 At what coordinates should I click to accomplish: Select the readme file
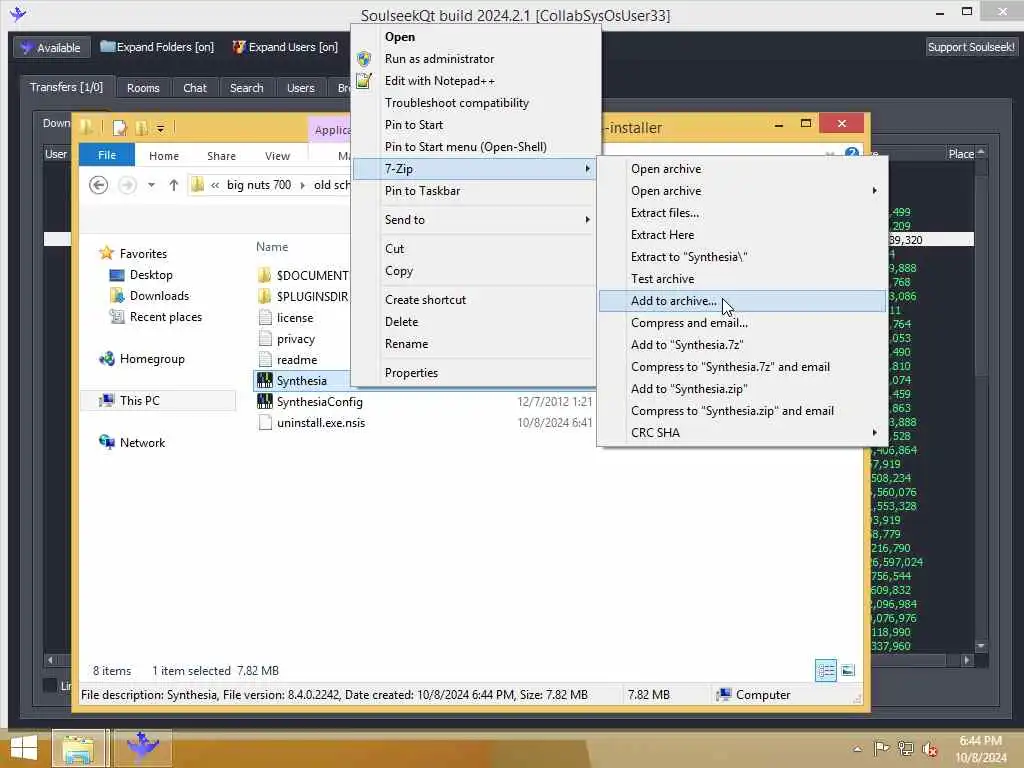click(x=297, y=360)
